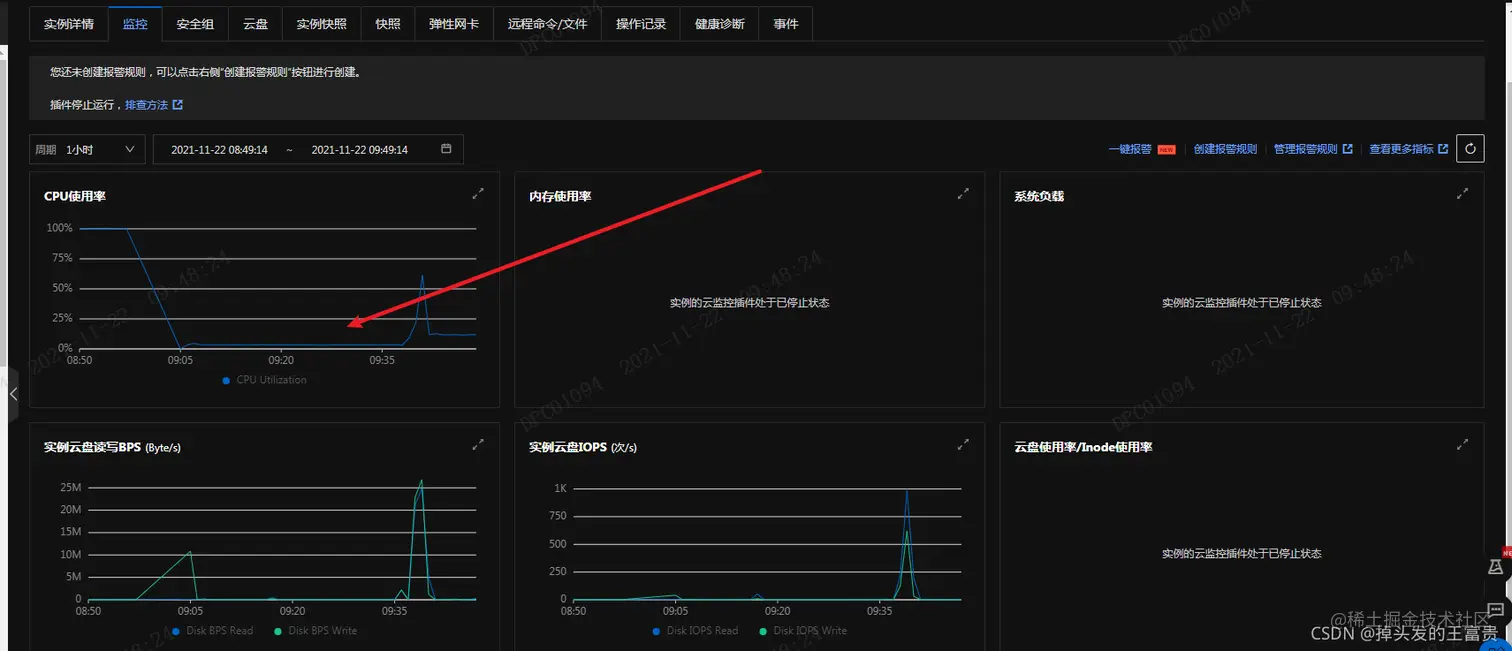Expand the collapsed left sidebar arrow
The width and height of the screenshot is (1512, 651).
12,395
